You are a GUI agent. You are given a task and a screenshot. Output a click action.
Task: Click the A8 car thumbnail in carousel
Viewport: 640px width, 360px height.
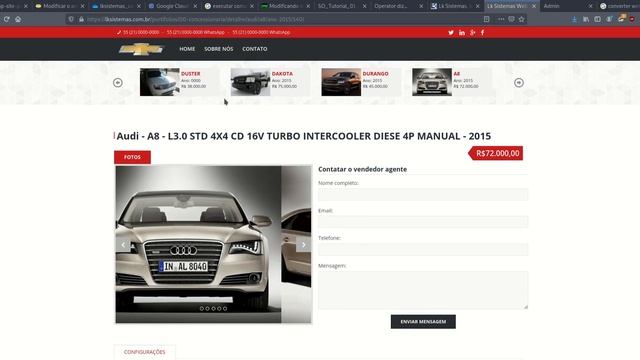tap(432, 82)
